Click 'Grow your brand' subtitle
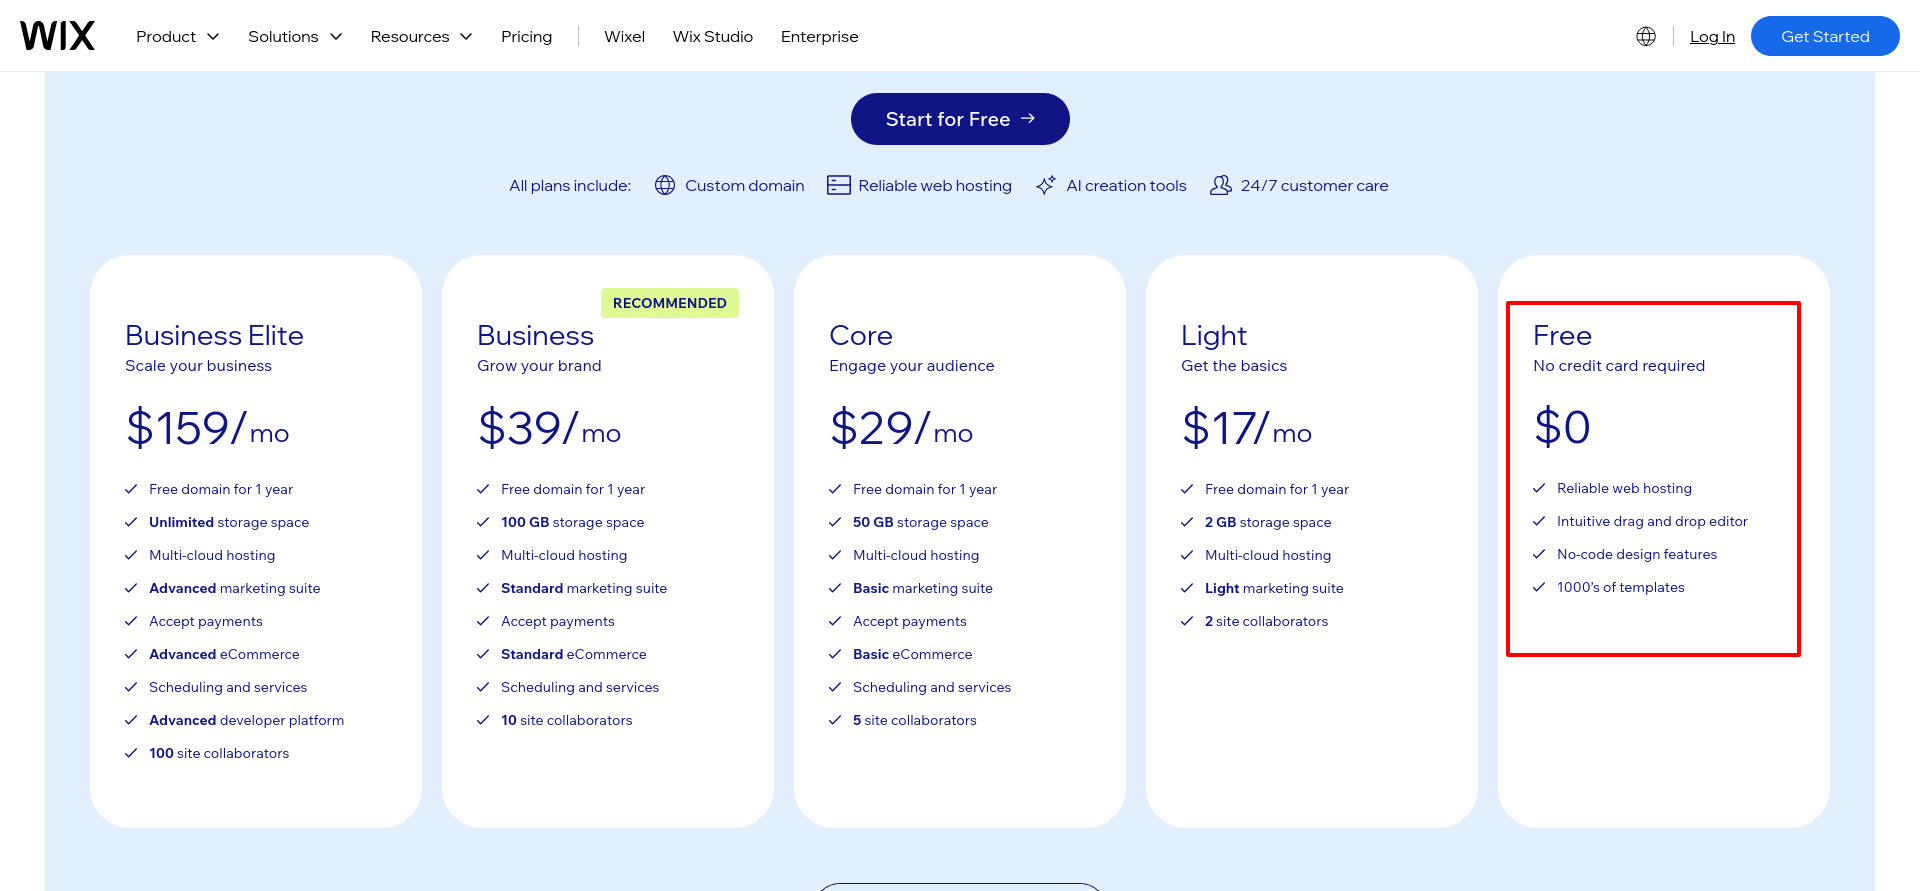1920x891 pixels. coord(539,365)
